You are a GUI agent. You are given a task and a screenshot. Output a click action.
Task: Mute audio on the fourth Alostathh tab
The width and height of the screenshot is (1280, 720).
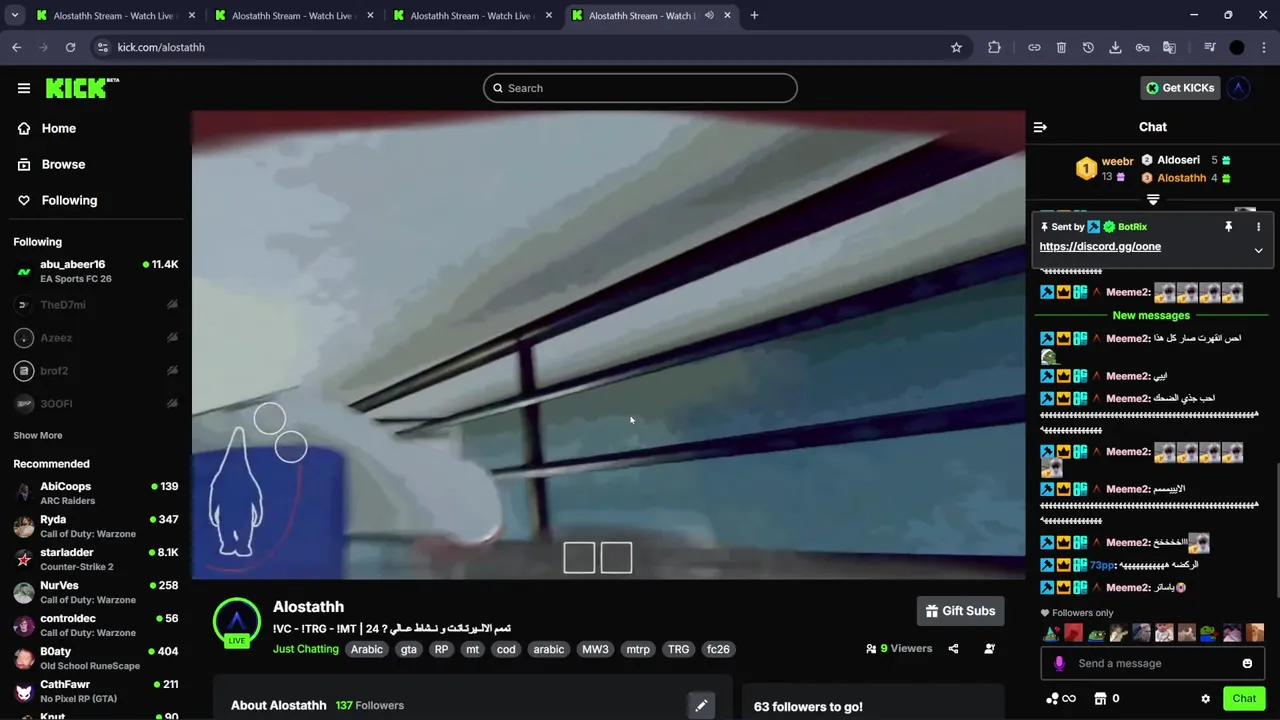tap(709, 15)
